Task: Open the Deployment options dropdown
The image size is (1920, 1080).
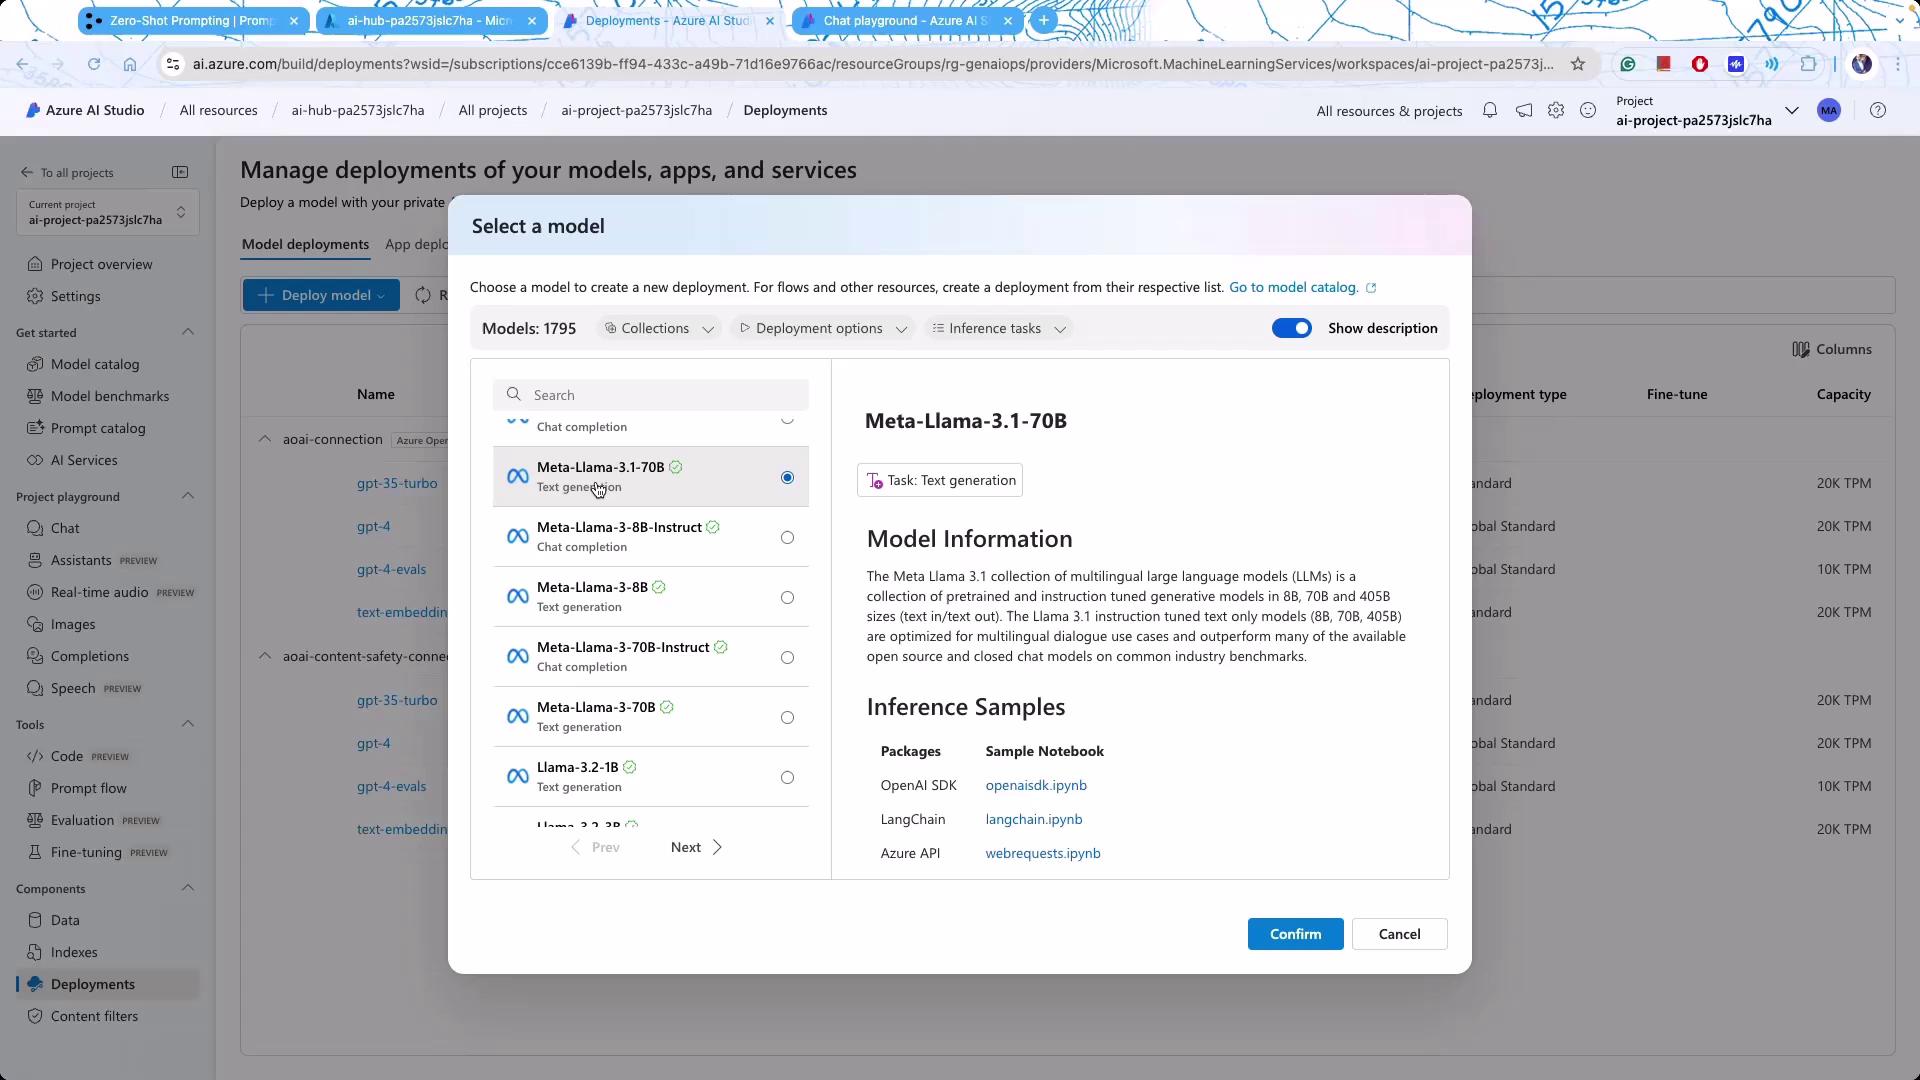Action: (x=822, y=328)
